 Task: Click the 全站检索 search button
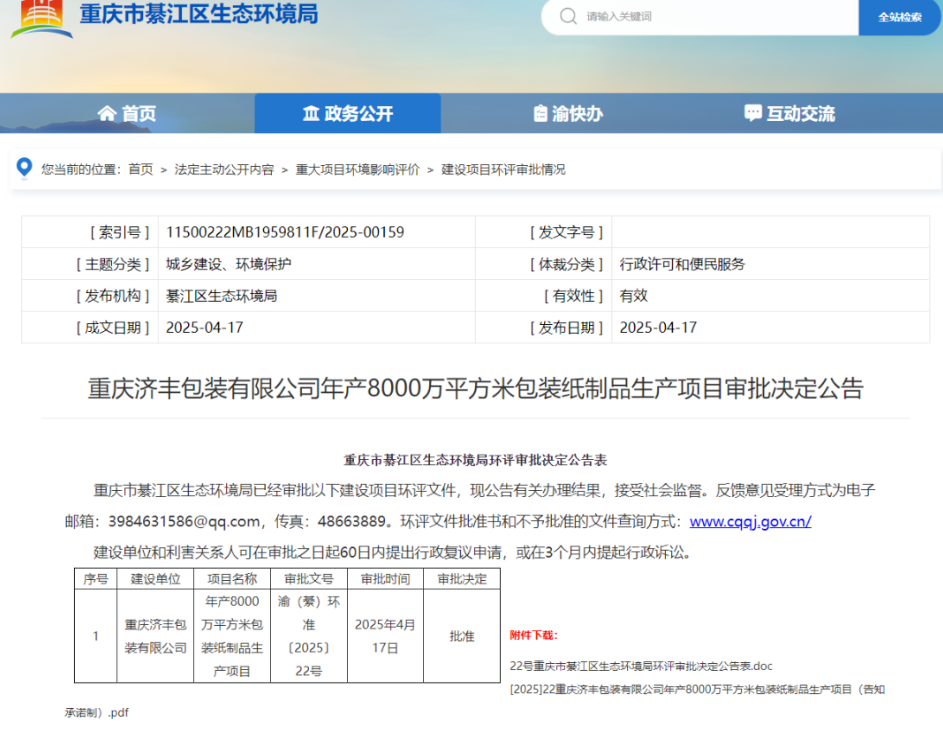click(x=899, y=17)
